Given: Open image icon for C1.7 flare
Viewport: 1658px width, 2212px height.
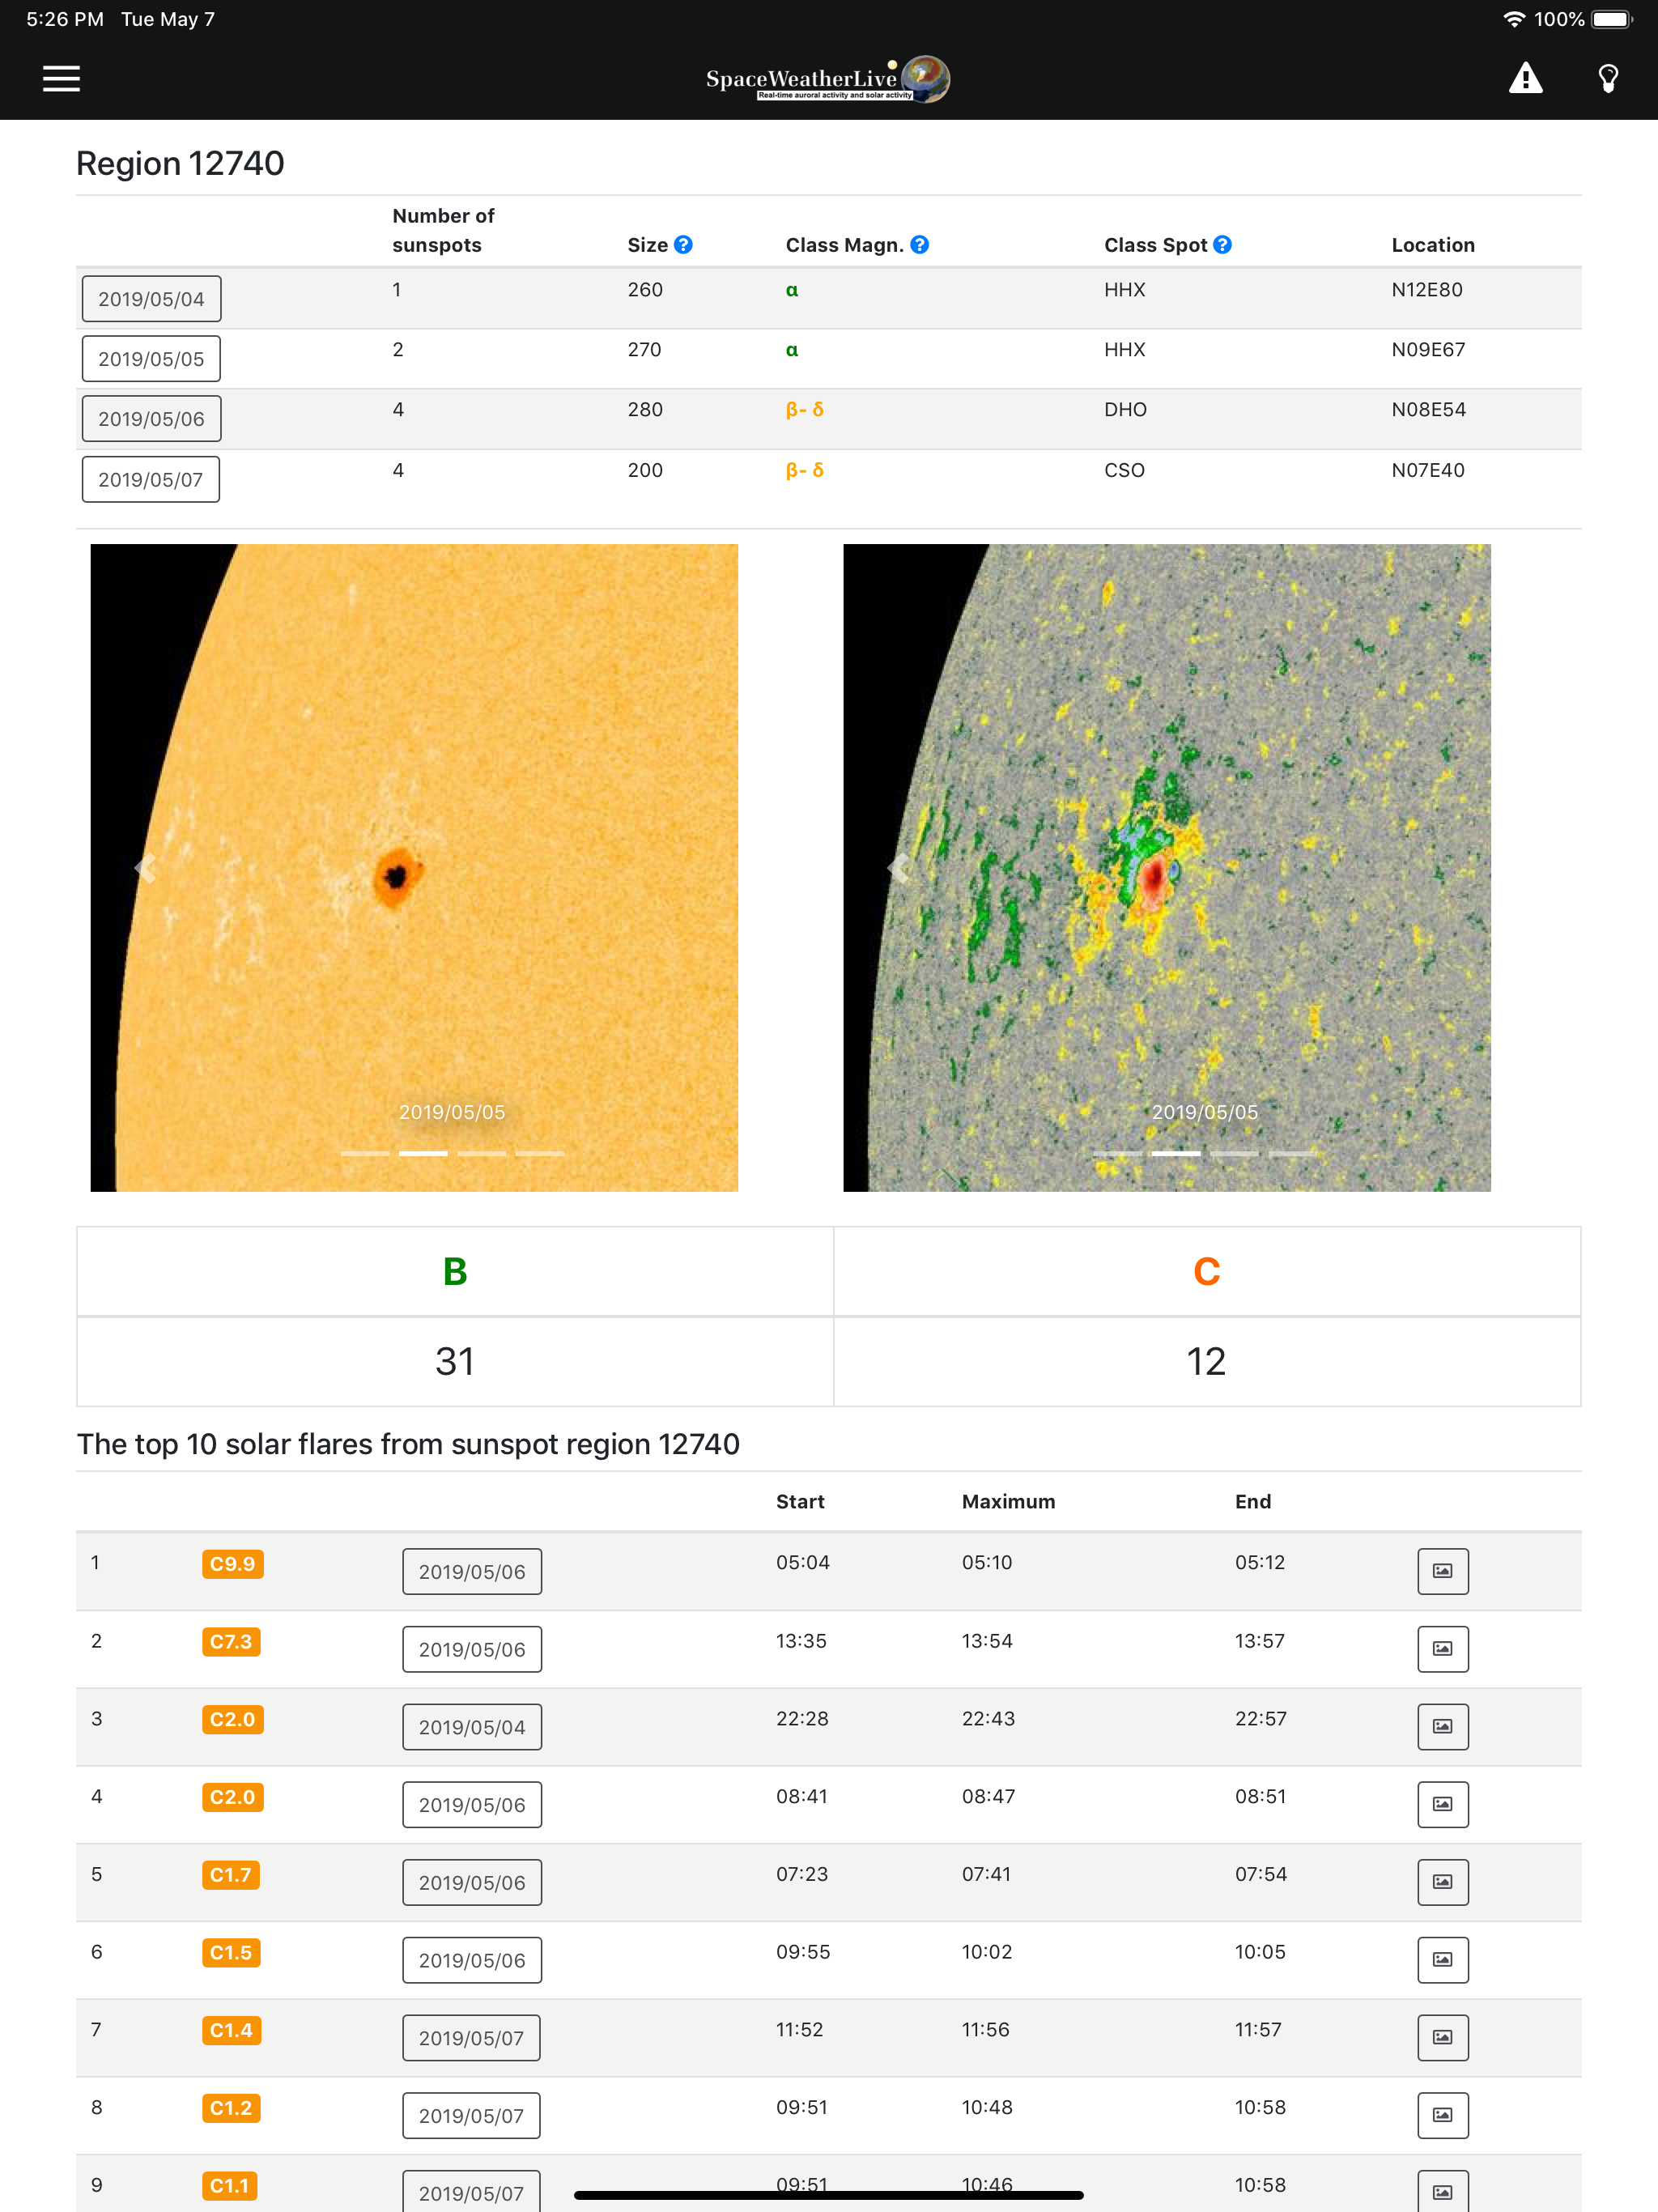Looking at the screenshot, I should pos(1442,1882).
